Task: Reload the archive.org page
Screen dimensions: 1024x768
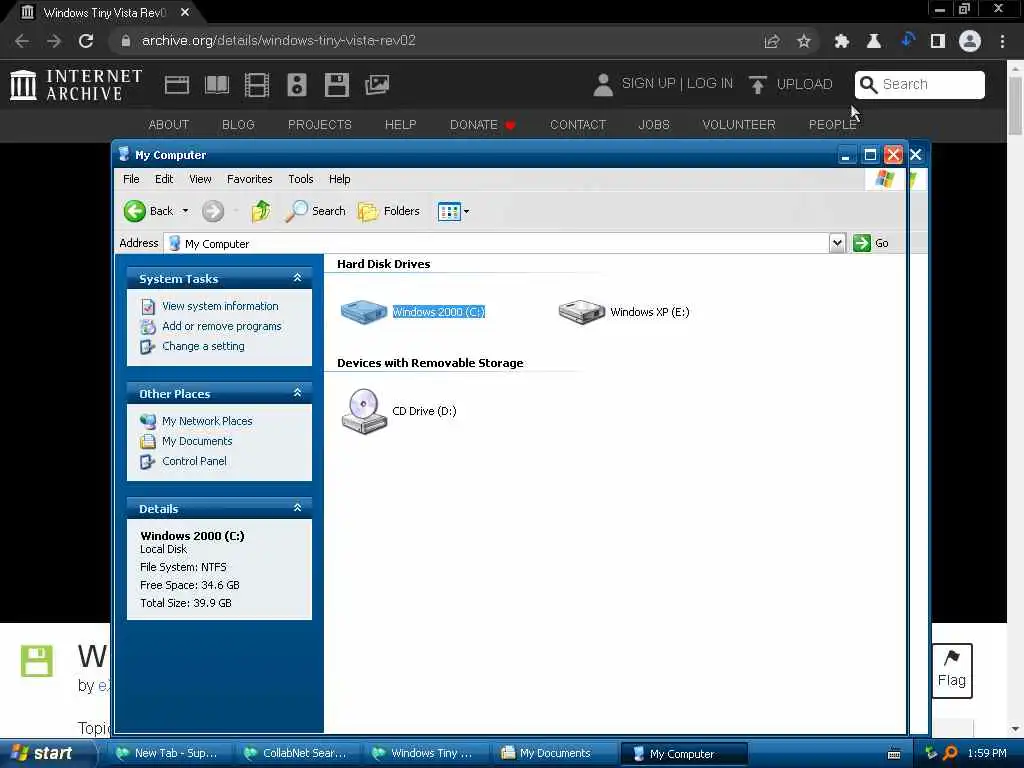Action: point(86,41)
